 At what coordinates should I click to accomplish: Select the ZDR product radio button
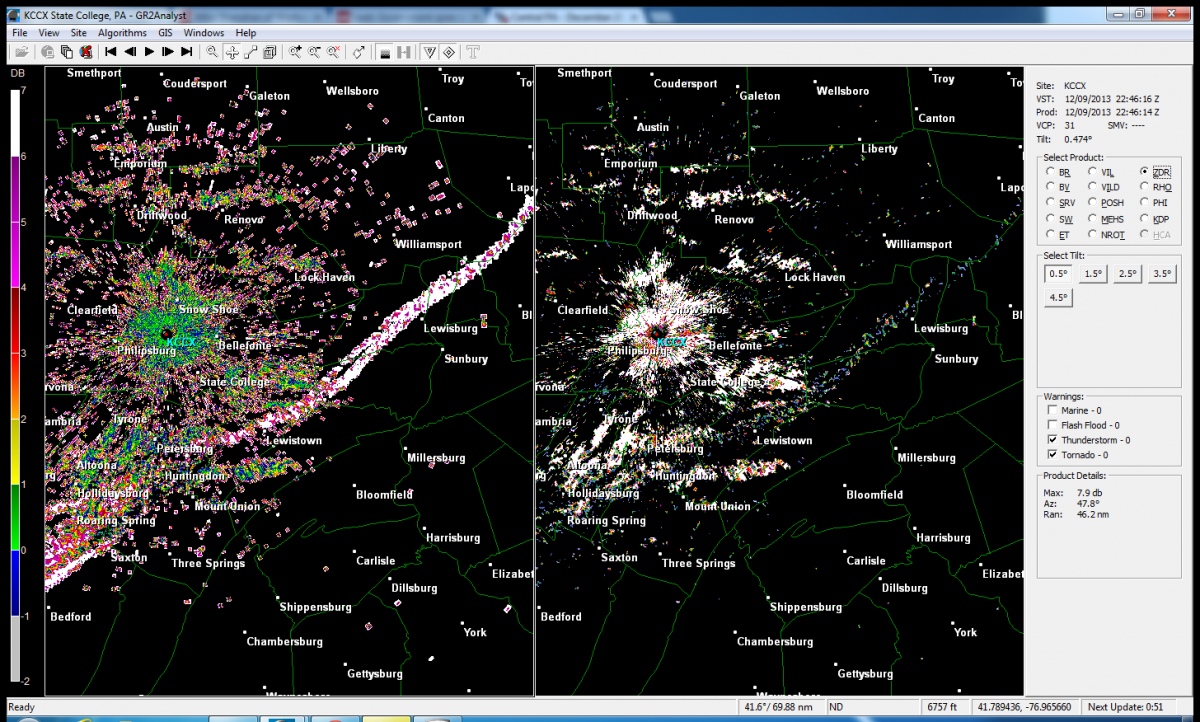[x=1144, y=172]
